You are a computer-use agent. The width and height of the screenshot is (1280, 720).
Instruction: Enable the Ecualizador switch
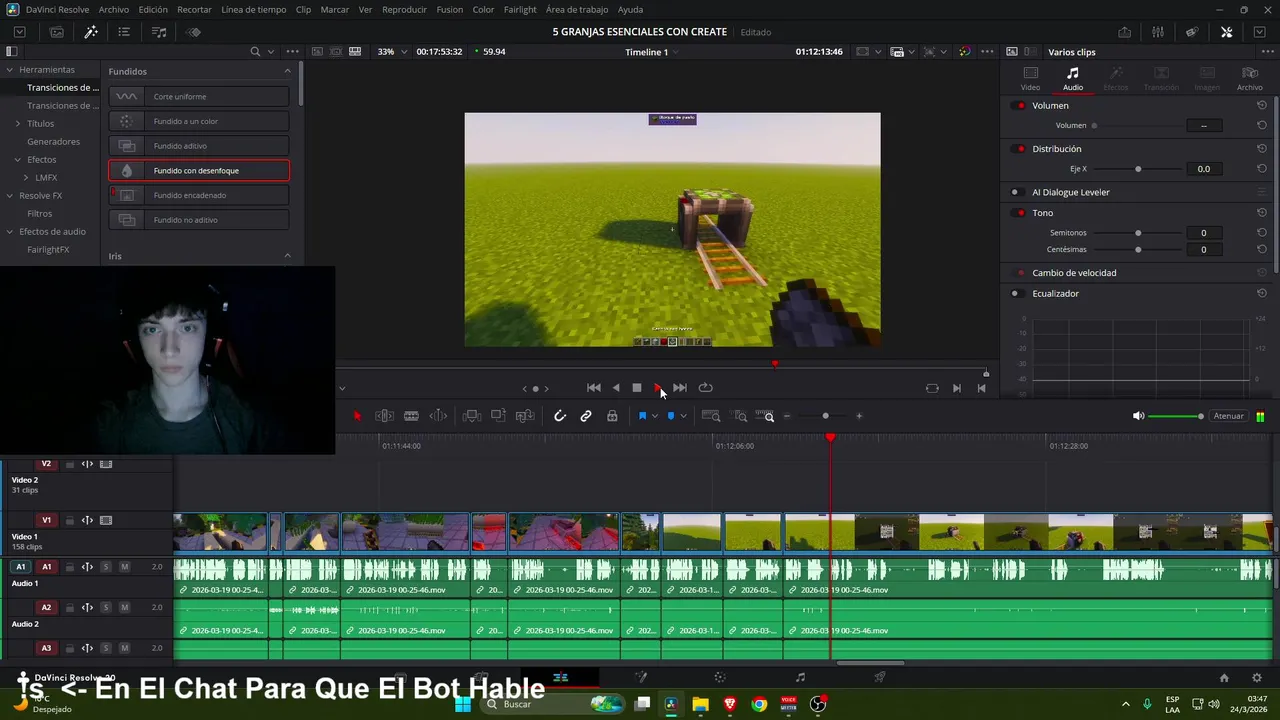pyautogui.click(x=1016, y=294)
